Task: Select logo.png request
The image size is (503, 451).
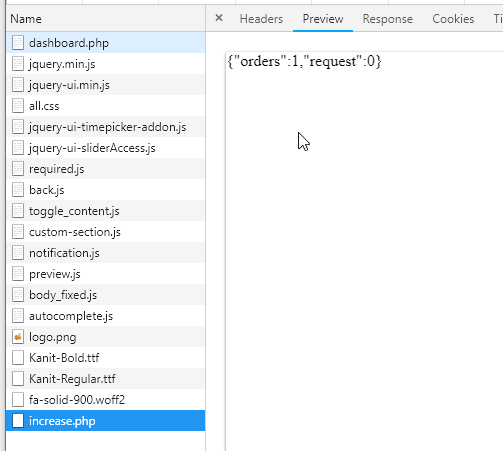Action: [106, 337]
